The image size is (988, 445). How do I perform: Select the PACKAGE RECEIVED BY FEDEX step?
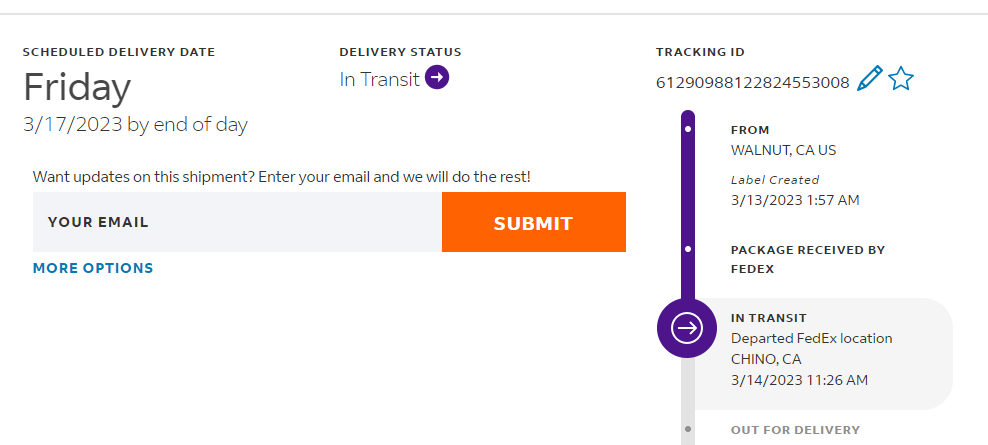807,259
